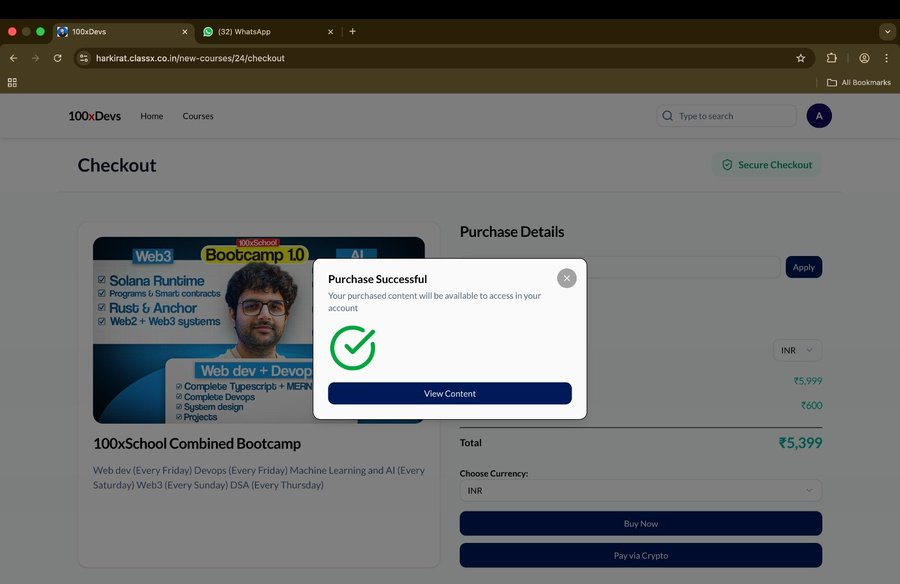Open Chrome three-dot menu
Image resolution: width=900 pixels, height=584 pixels.
click(886, 58)
